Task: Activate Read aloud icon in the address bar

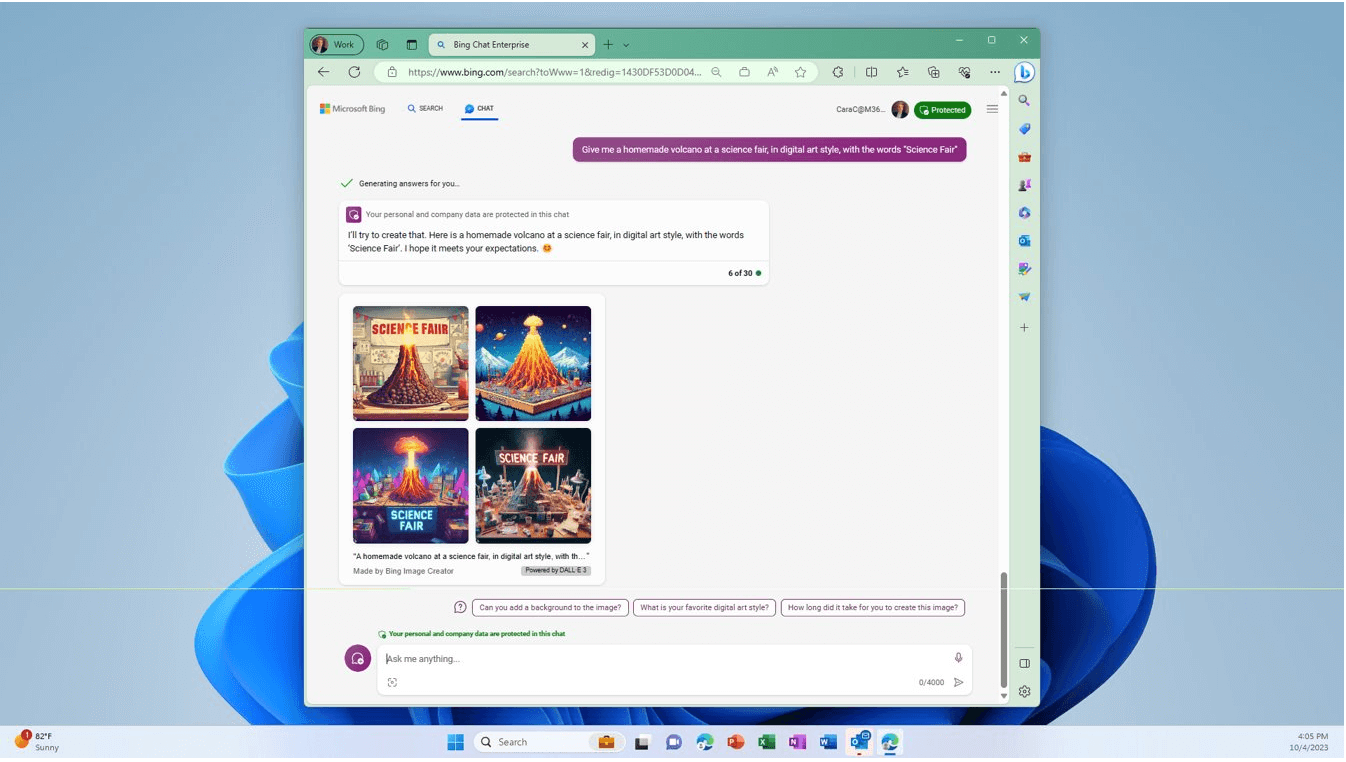Action: pyautogui.click(x=772, y=72)
